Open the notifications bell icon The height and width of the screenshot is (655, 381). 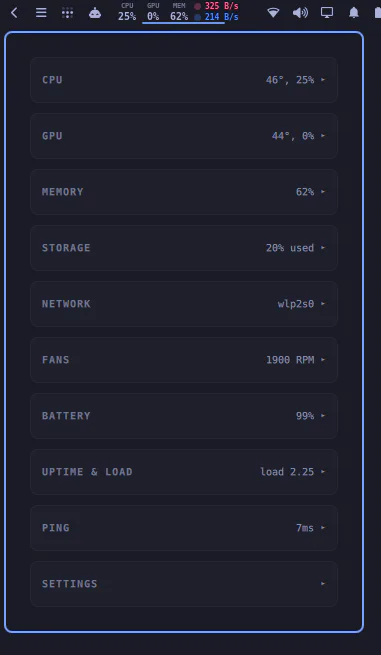(x=354, y=13)
